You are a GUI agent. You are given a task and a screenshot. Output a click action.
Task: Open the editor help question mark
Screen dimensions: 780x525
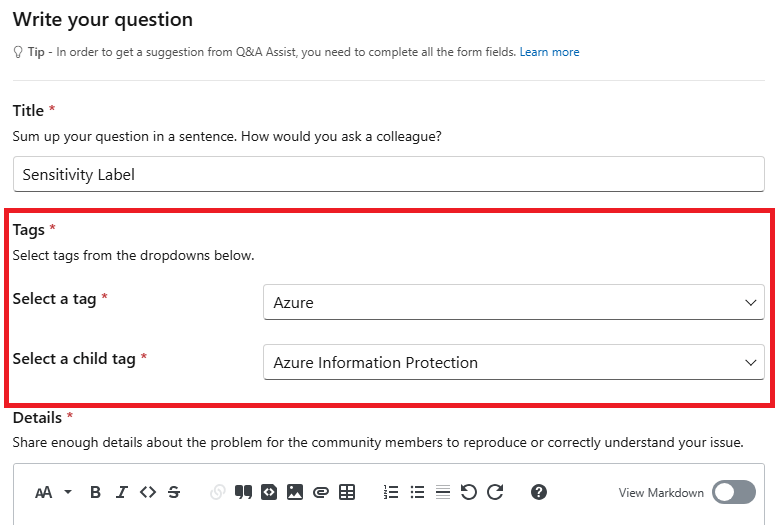point(539,492)
